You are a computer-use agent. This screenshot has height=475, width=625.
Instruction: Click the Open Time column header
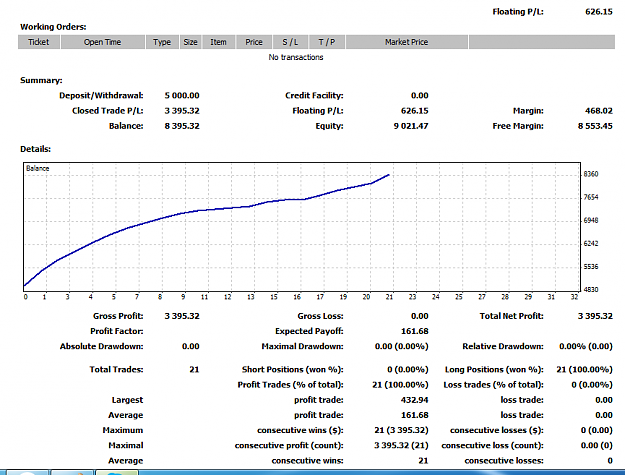(x=102, y=42)
